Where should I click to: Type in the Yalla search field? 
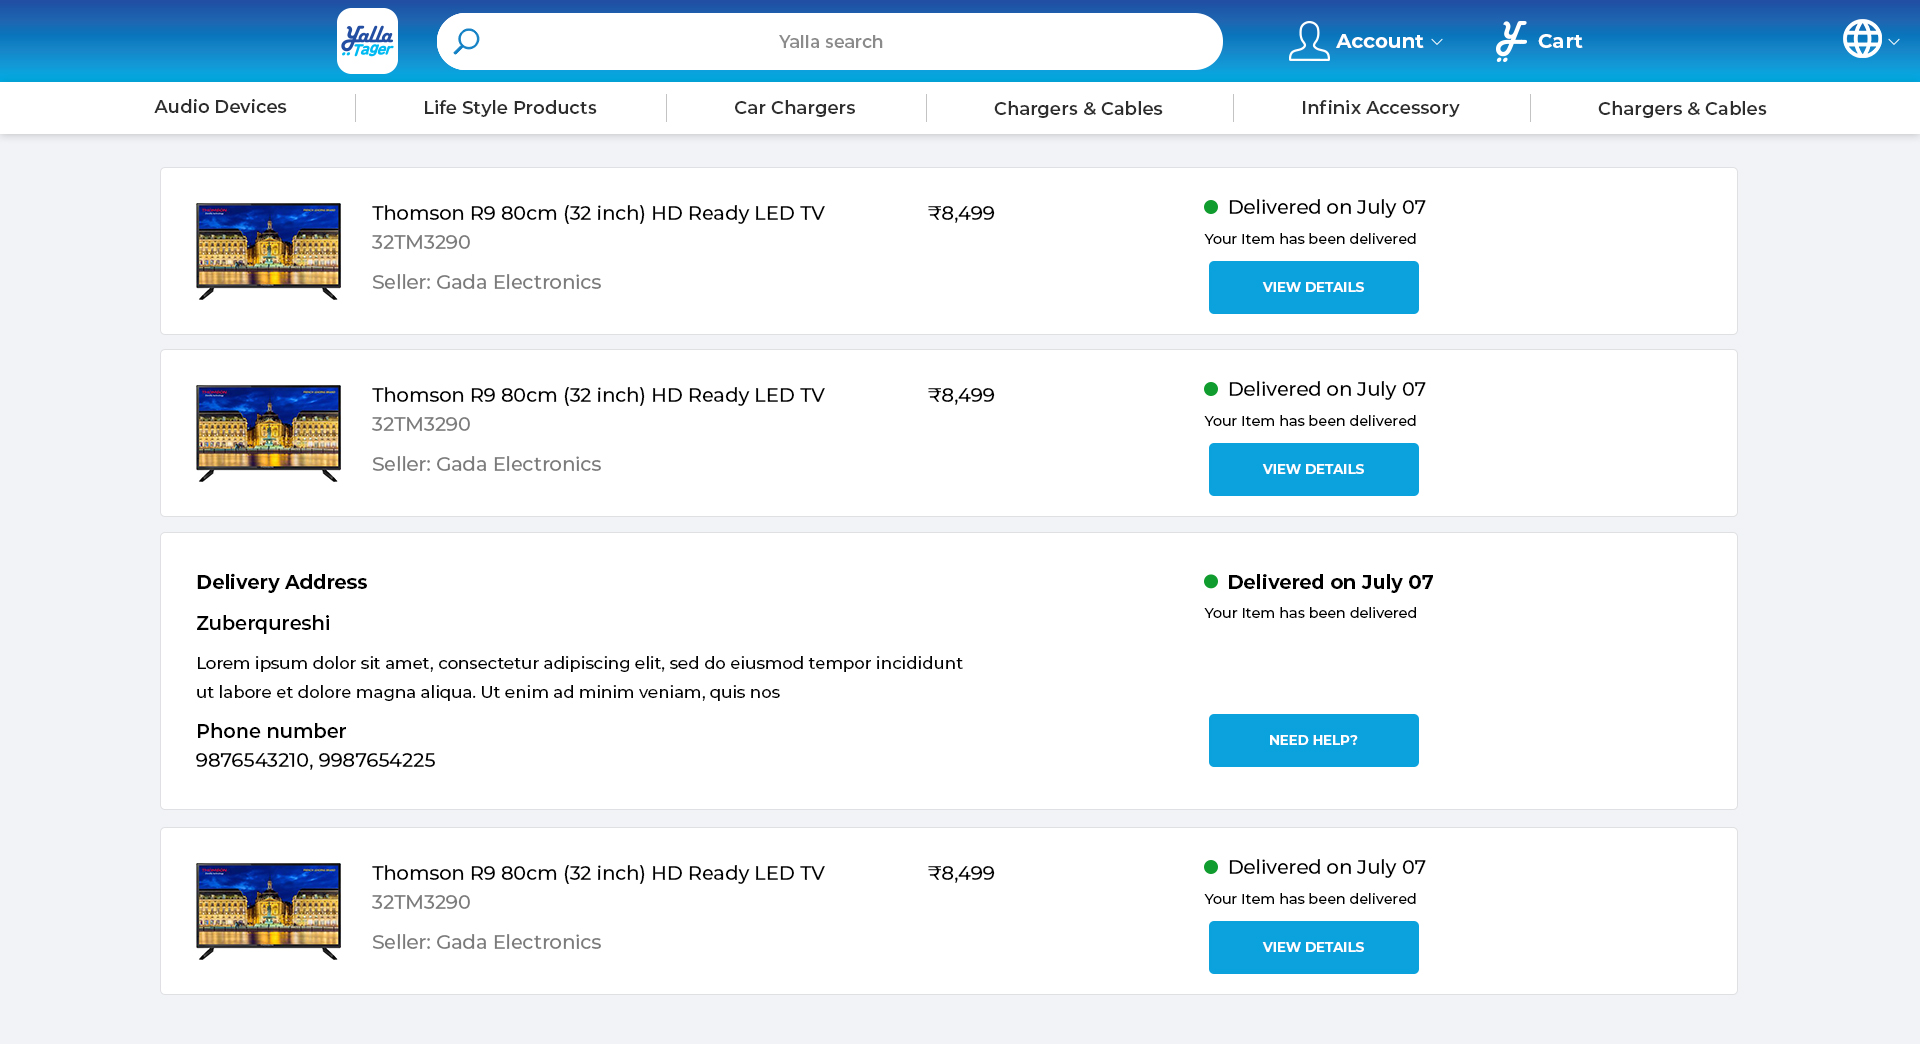[830, 42]
